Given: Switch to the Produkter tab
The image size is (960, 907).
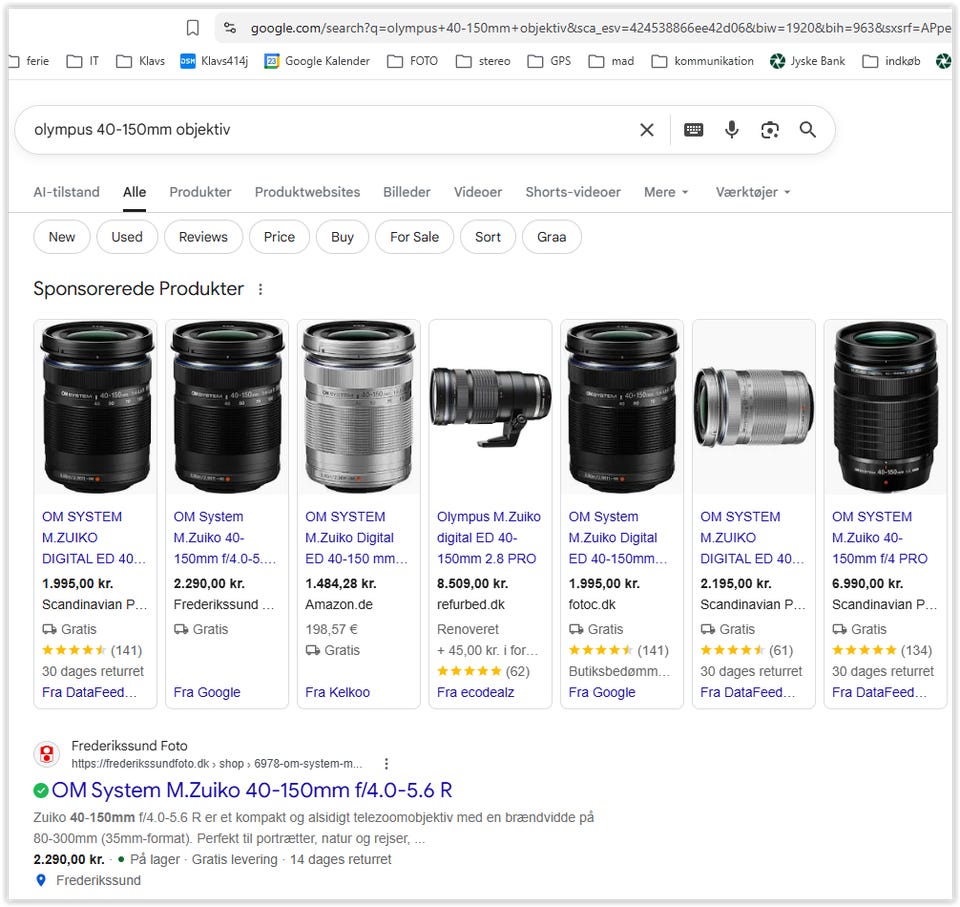Looking at the screenshot, I should [x=200, y=192].
